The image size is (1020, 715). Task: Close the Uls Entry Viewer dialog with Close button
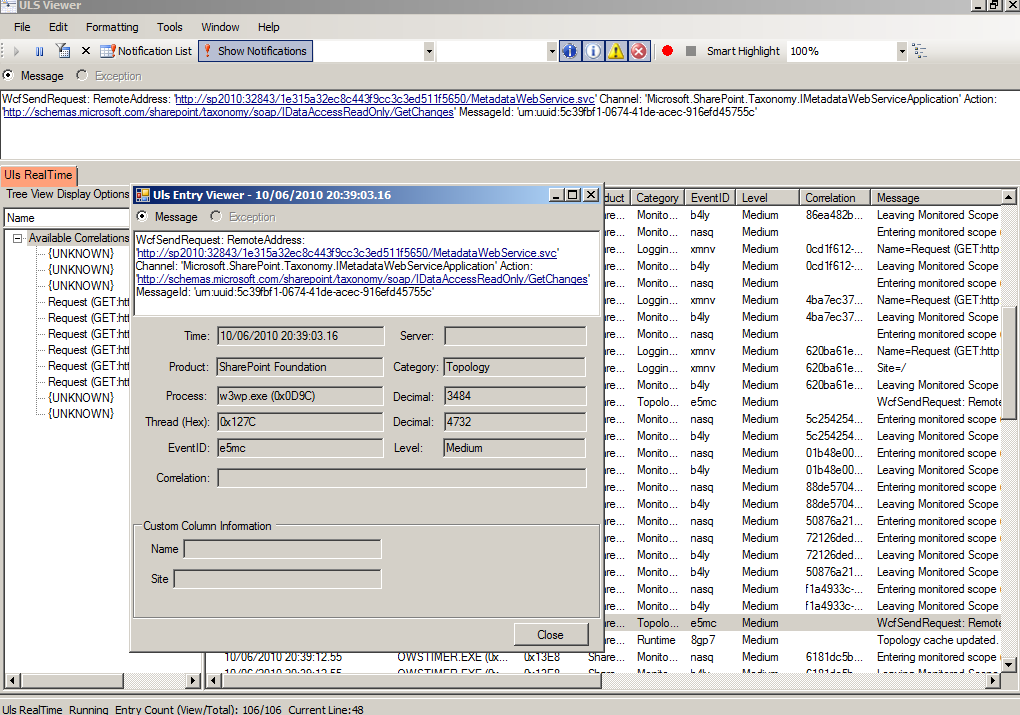550,634
